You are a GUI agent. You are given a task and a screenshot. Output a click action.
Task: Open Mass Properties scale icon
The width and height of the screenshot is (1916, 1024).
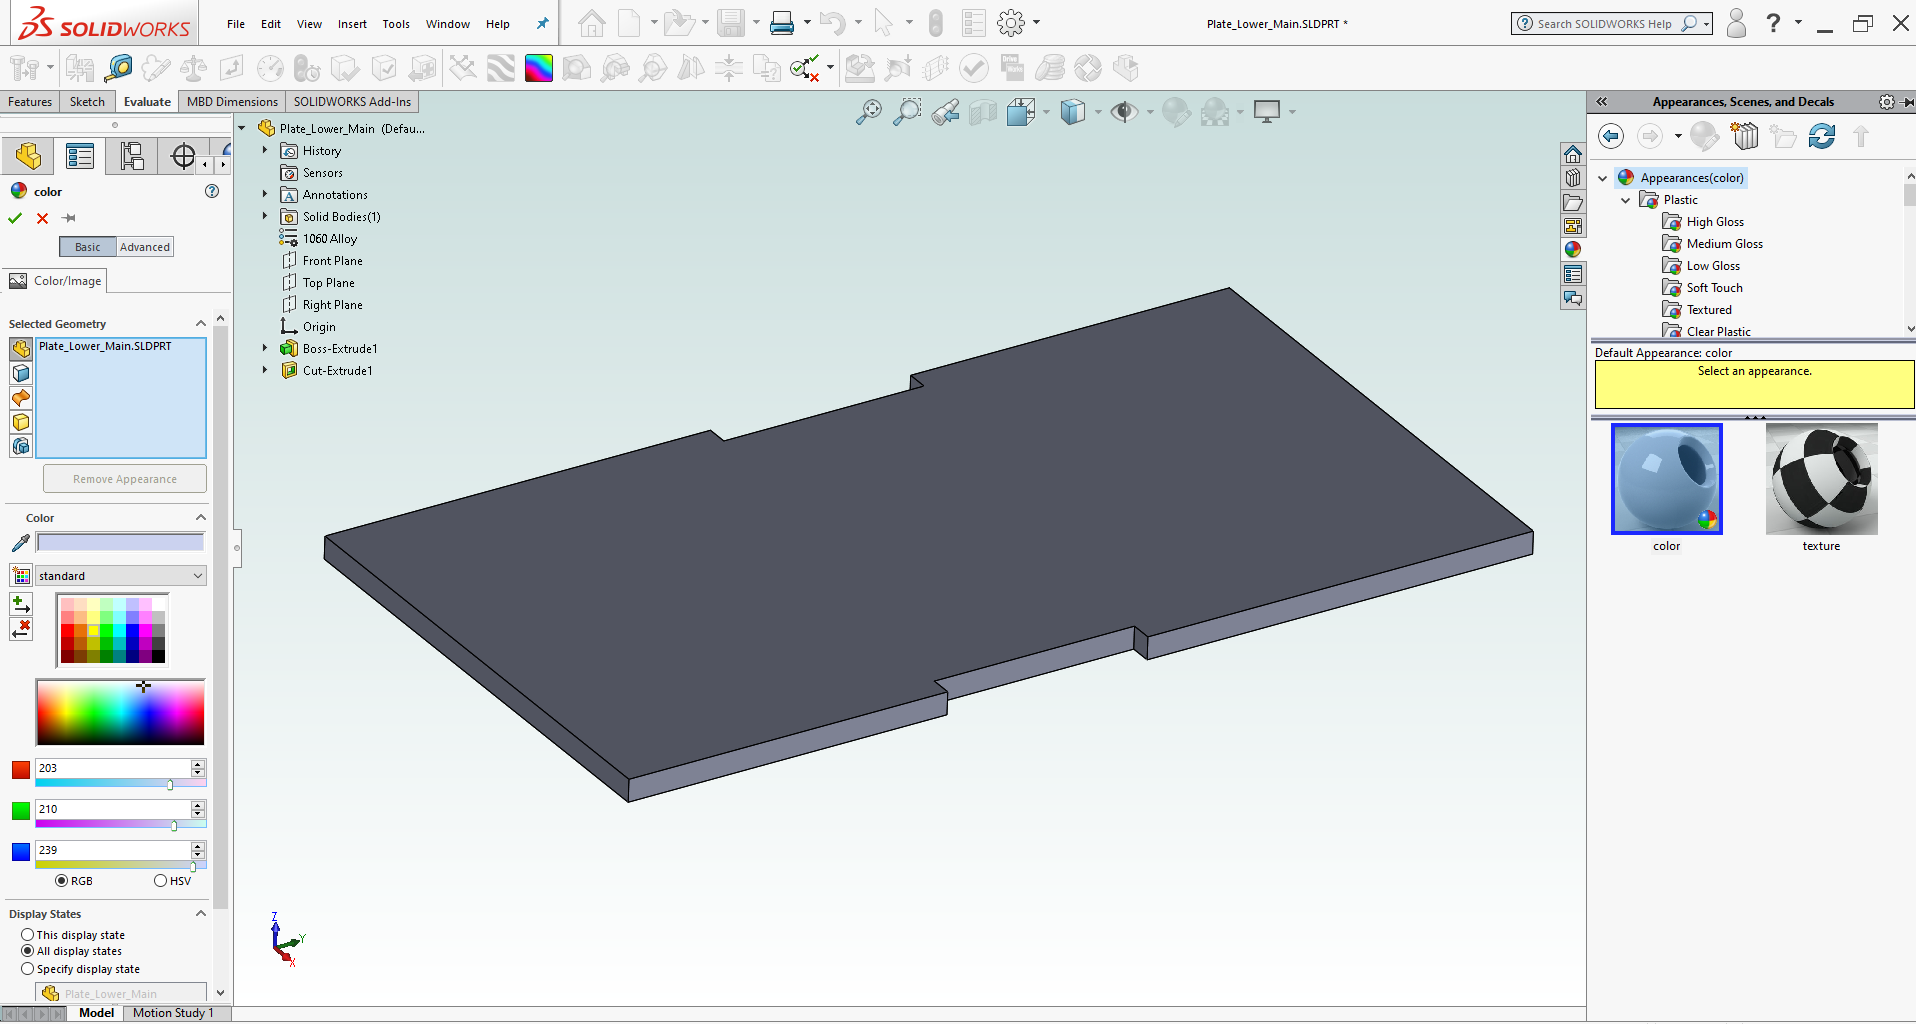(x=193, y=68)
